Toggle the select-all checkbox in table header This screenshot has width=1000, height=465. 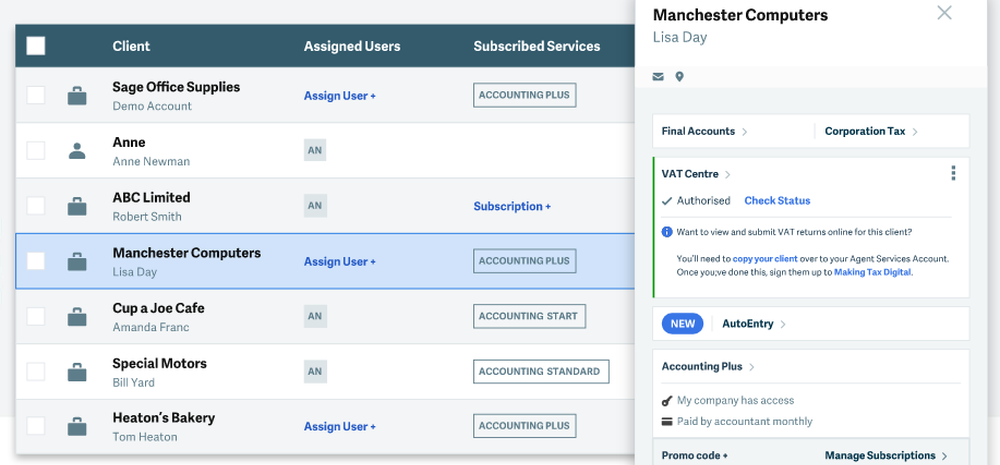coord(36,46)
